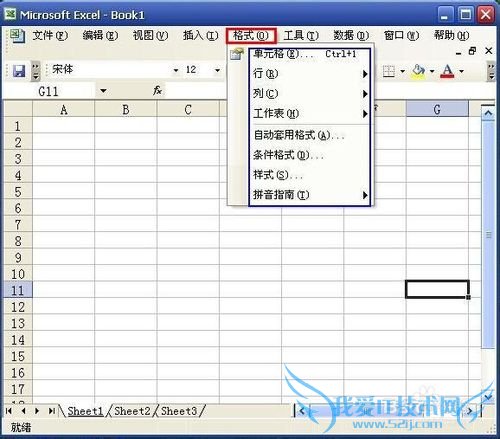Click the 就绪 status bar text
This screenshot has width=500, height=439.
(21, 427)
